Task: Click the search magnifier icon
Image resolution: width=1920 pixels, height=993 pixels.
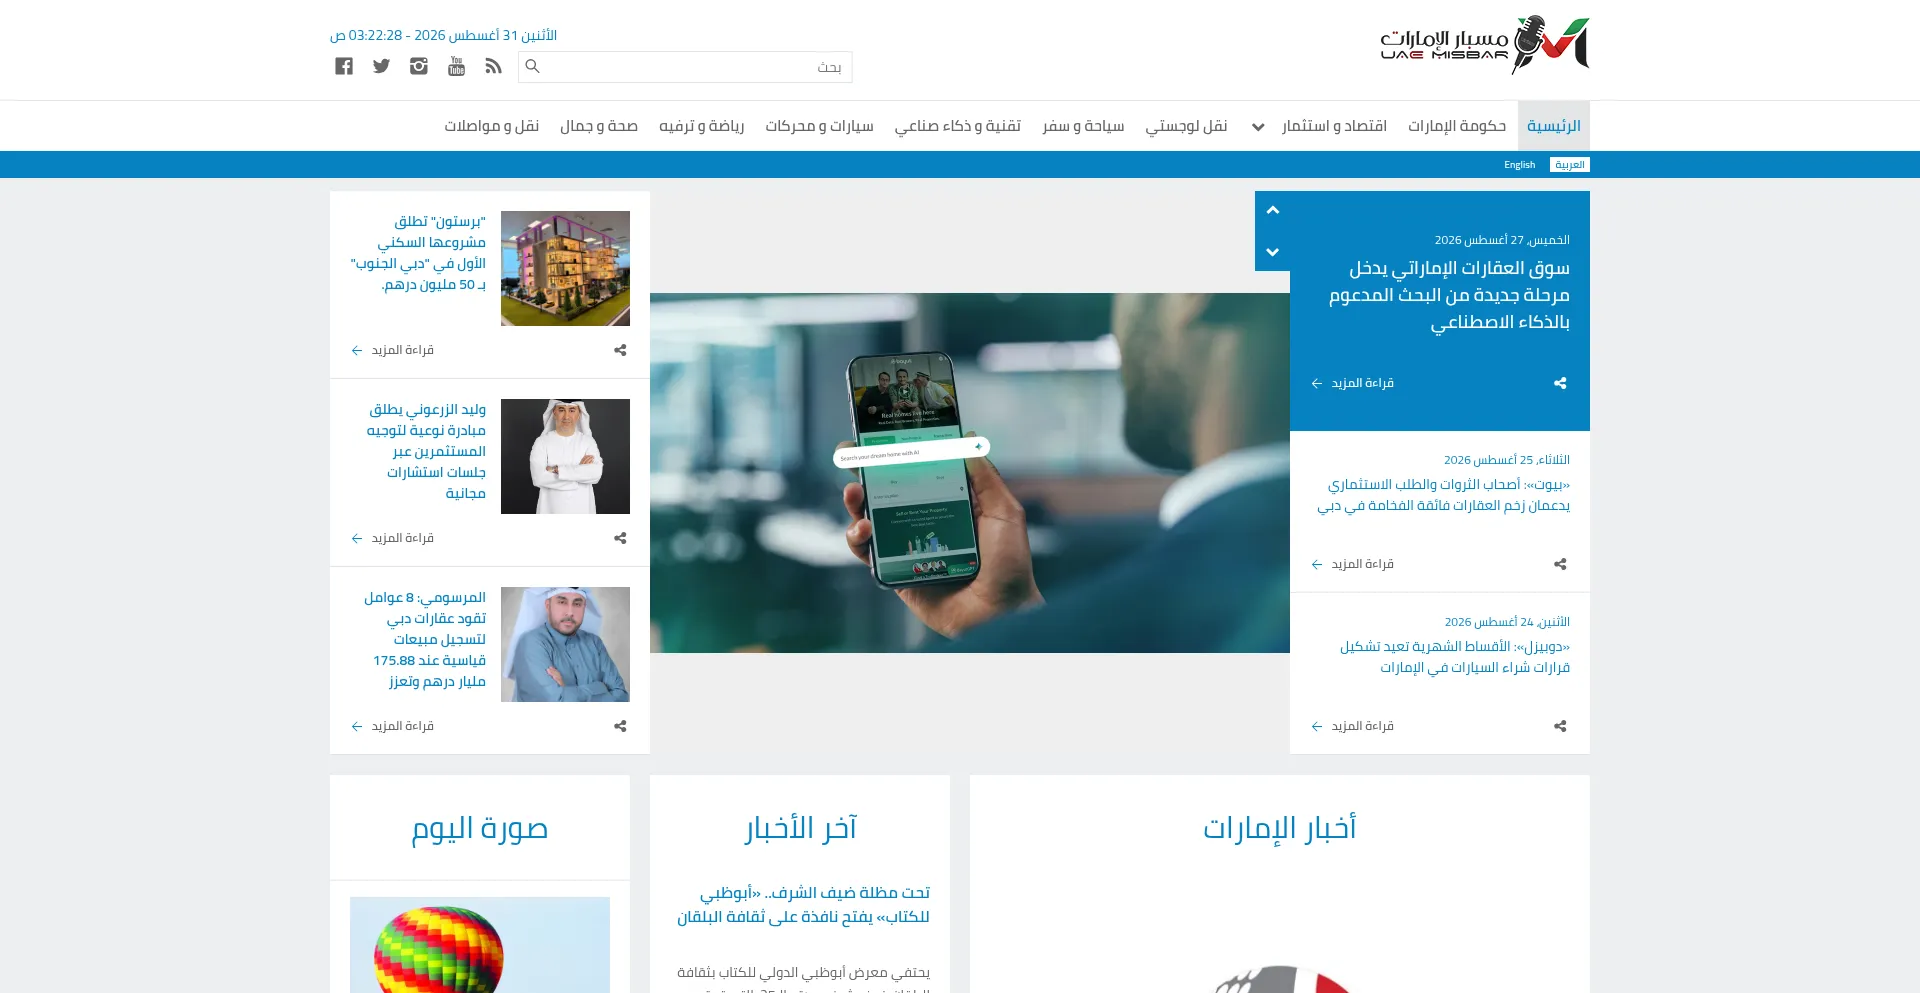Action: click(533, 66)
